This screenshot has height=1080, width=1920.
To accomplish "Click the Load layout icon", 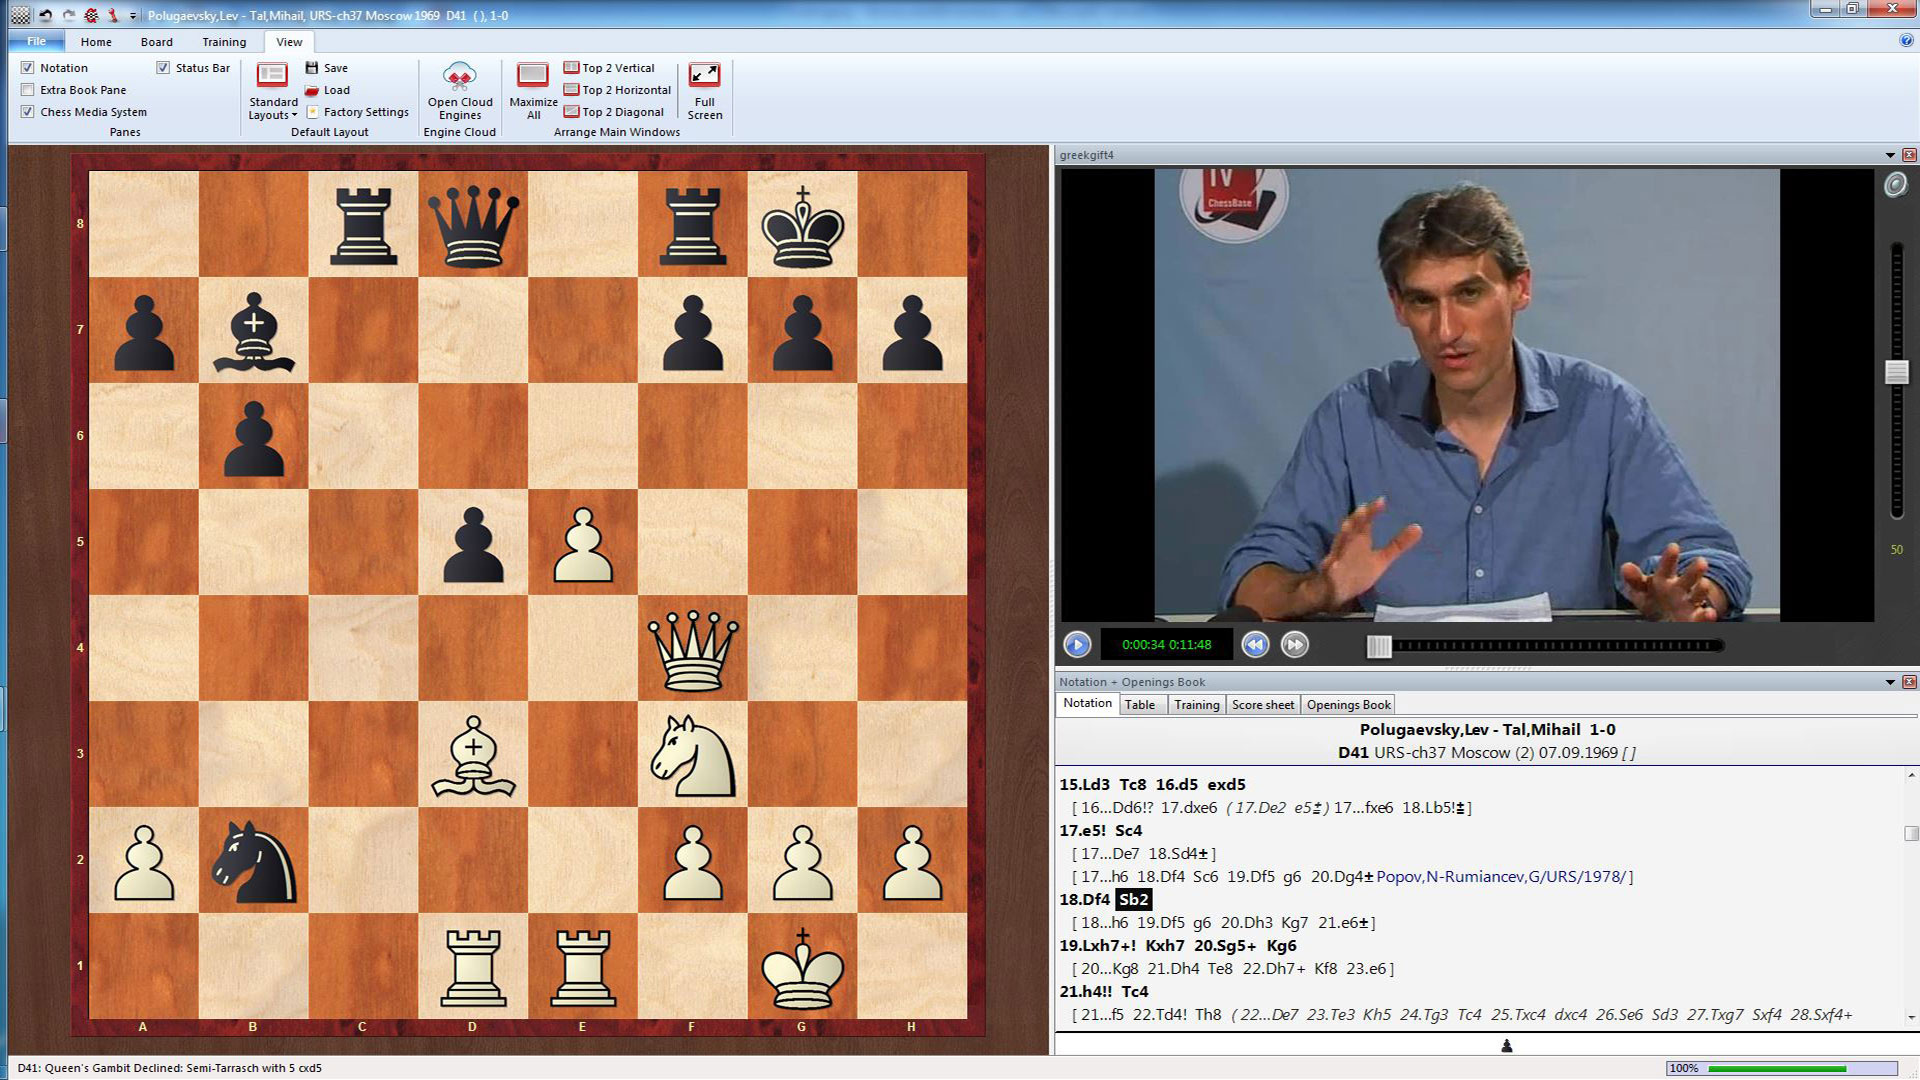I will tap(330, 90).
